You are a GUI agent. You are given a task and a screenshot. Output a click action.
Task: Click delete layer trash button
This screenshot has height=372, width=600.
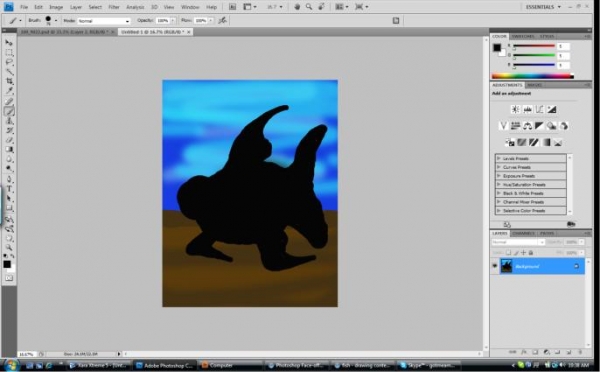580,352
